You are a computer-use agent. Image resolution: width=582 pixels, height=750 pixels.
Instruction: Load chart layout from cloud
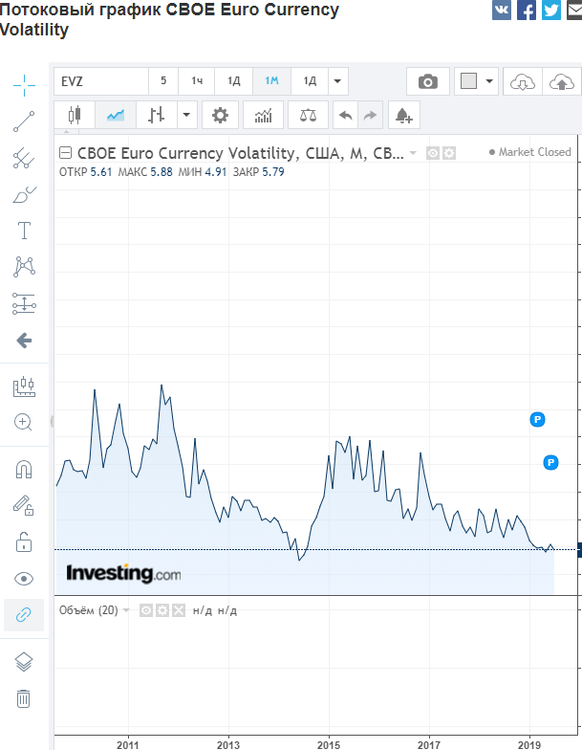(522, 81)
